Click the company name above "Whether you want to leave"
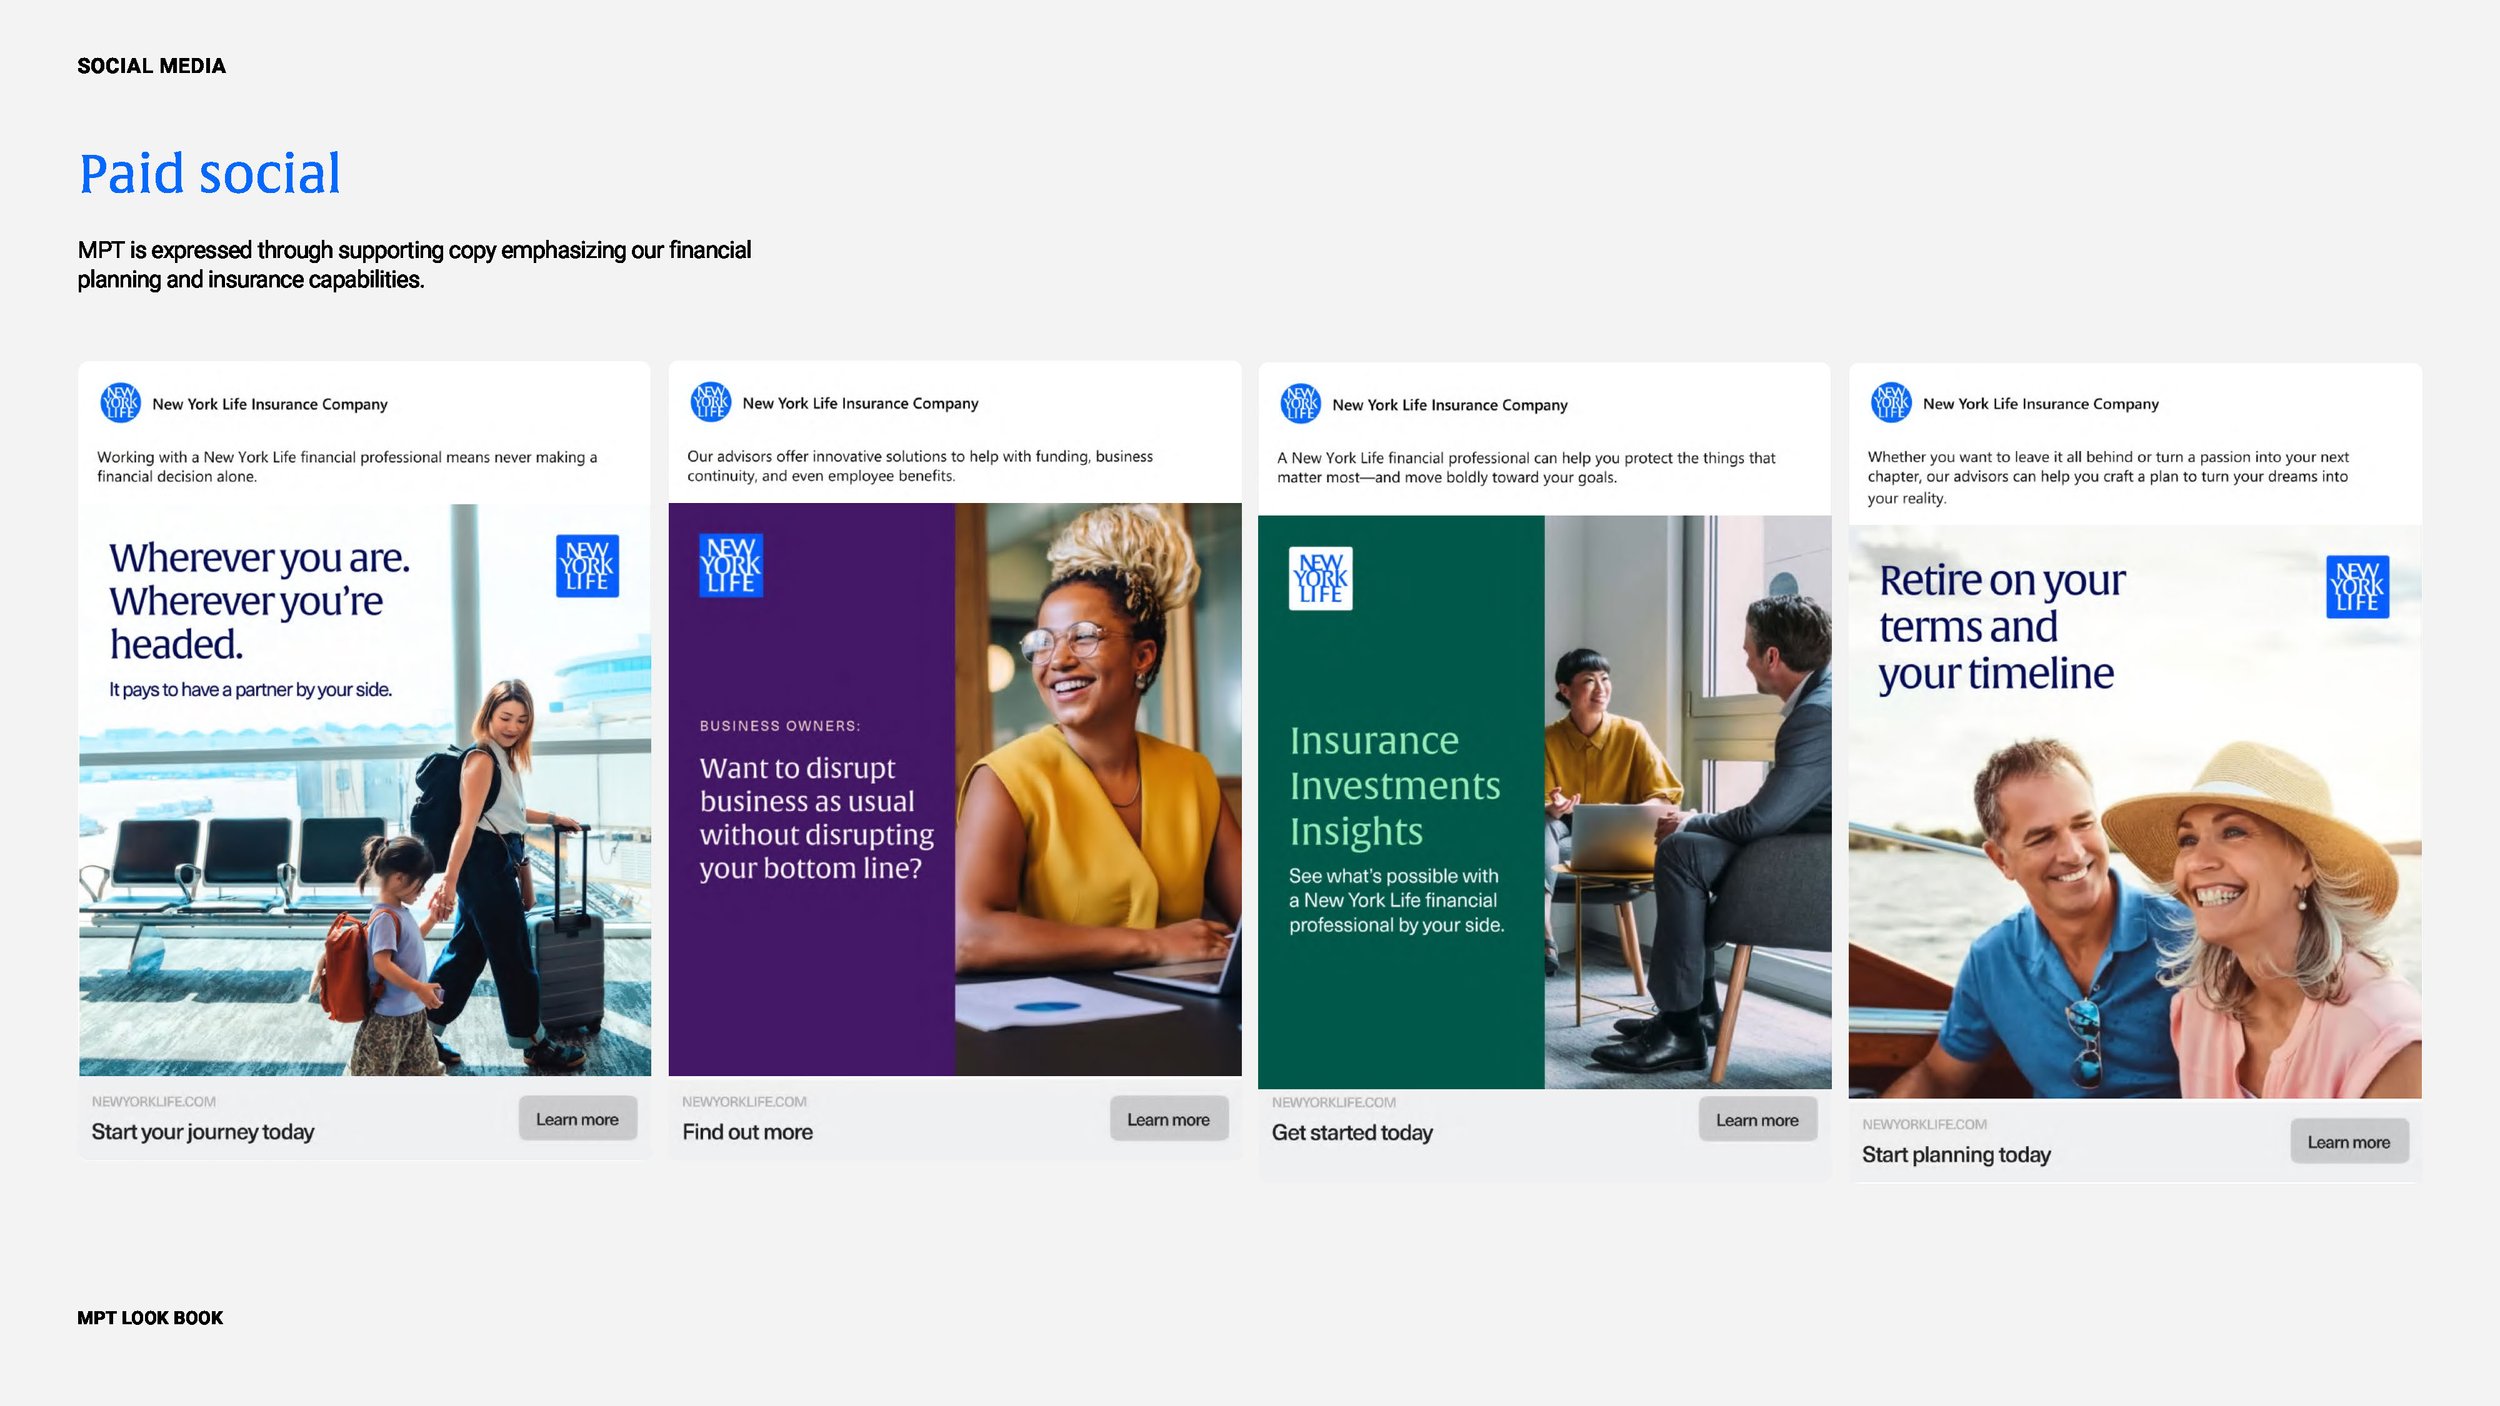Screen dimensions: 2500x1406 click(2041, 404)
